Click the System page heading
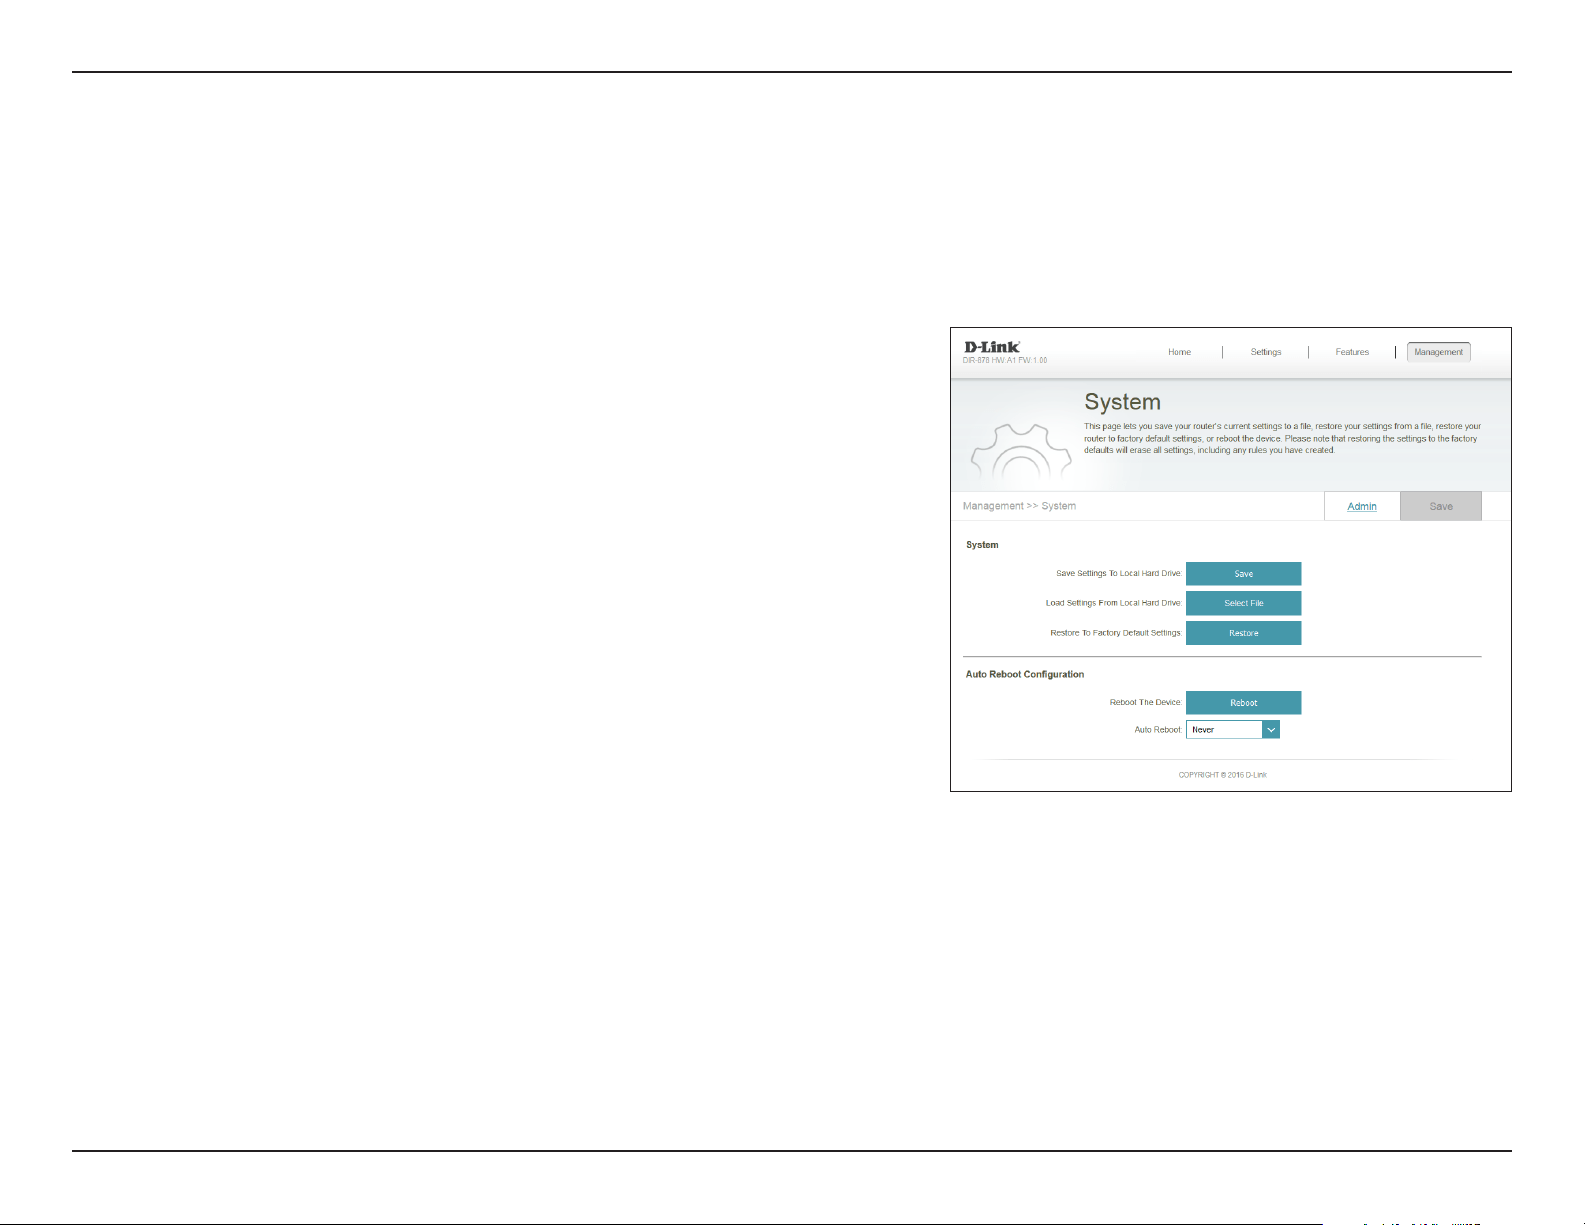The height and width of the screenshot is (1225, 1585). pyautogui.click(x=1122, y=402)
